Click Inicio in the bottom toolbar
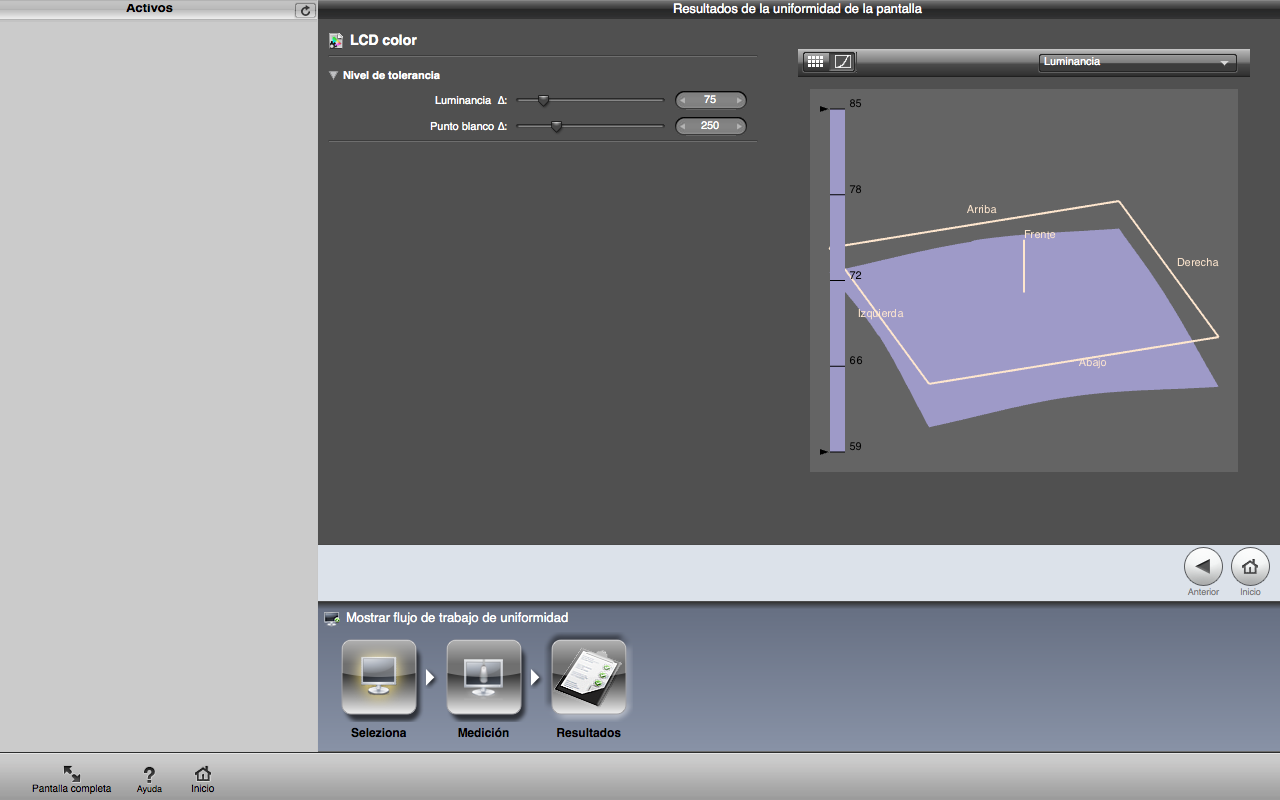Viewport: 1280px width, 800px height. (x=203, y=779)
